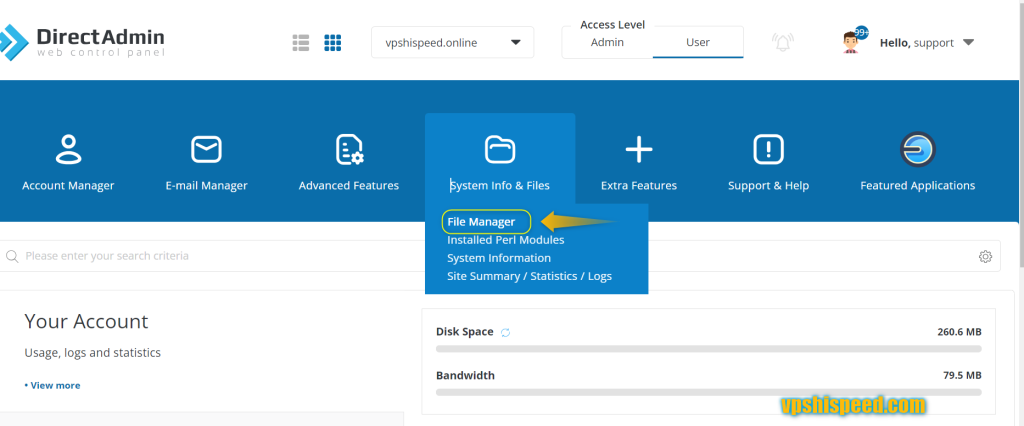Open the notifications bell

pos(782,43)
